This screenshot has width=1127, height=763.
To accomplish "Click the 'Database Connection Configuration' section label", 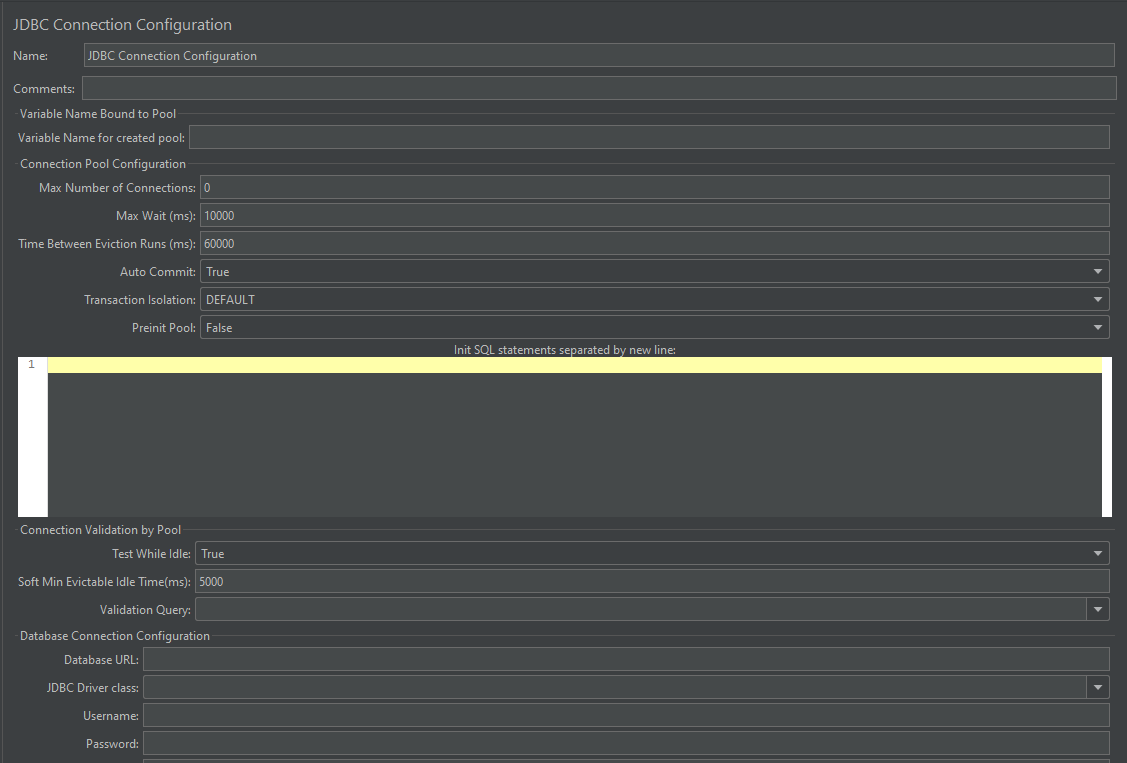I will 115,636.
